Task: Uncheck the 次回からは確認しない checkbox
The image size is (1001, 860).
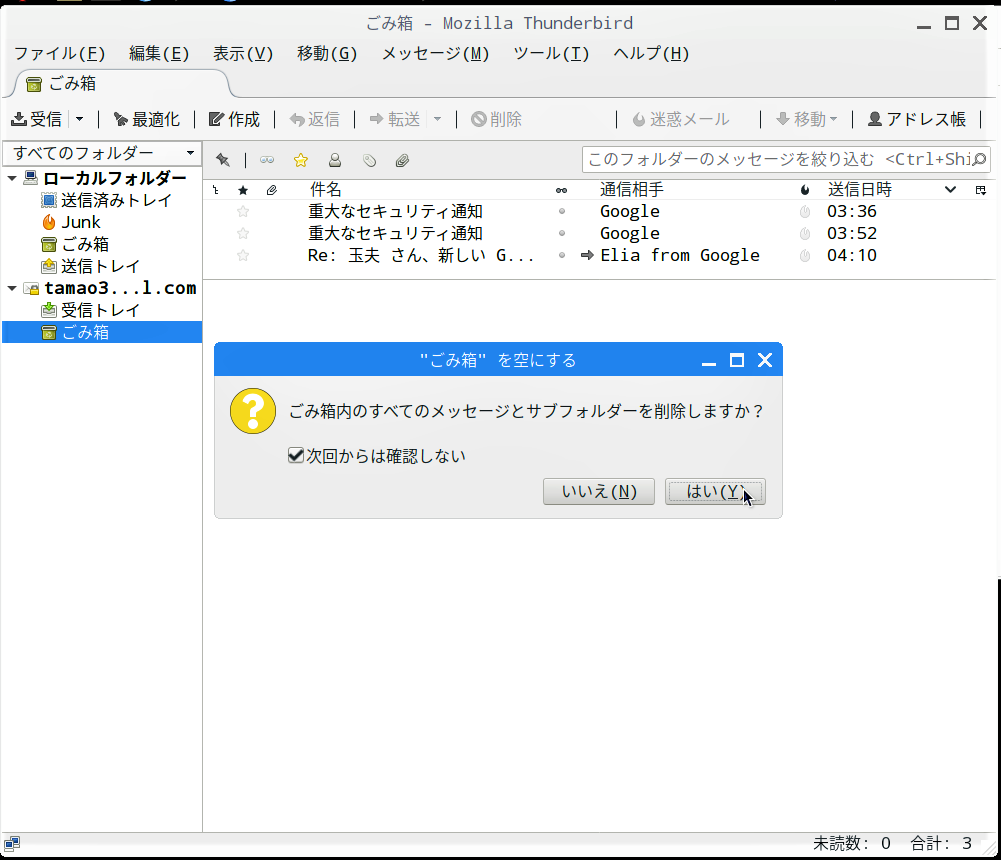Action: pyautogui.click(x=295, y=456)
